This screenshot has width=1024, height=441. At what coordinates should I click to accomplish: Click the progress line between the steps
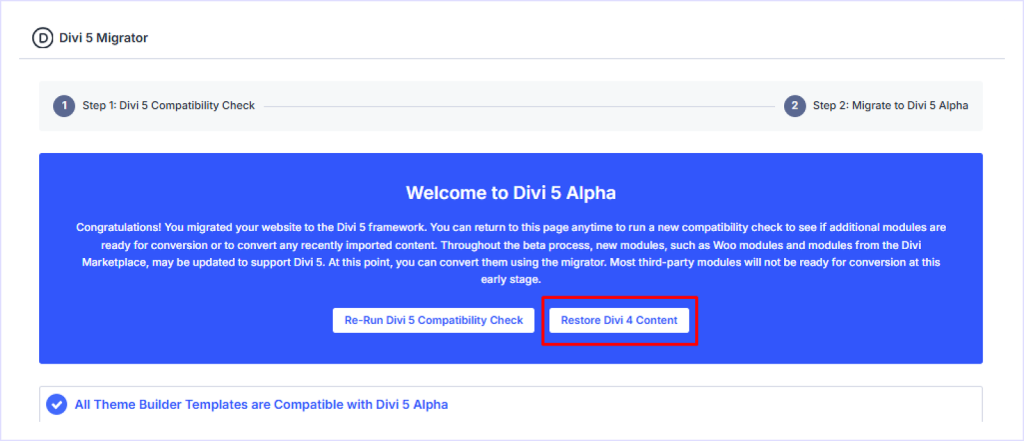pos(520,106)
